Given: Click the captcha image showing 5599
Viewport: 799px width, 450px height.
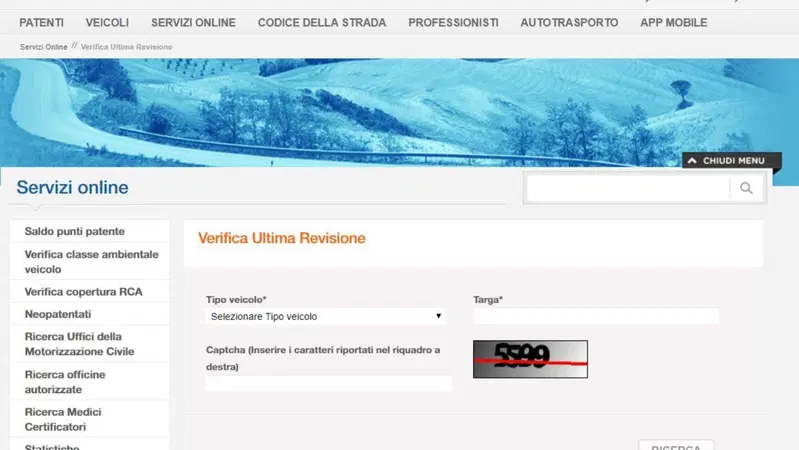Looking at the screenshot, I should click(x=530, y=359).
